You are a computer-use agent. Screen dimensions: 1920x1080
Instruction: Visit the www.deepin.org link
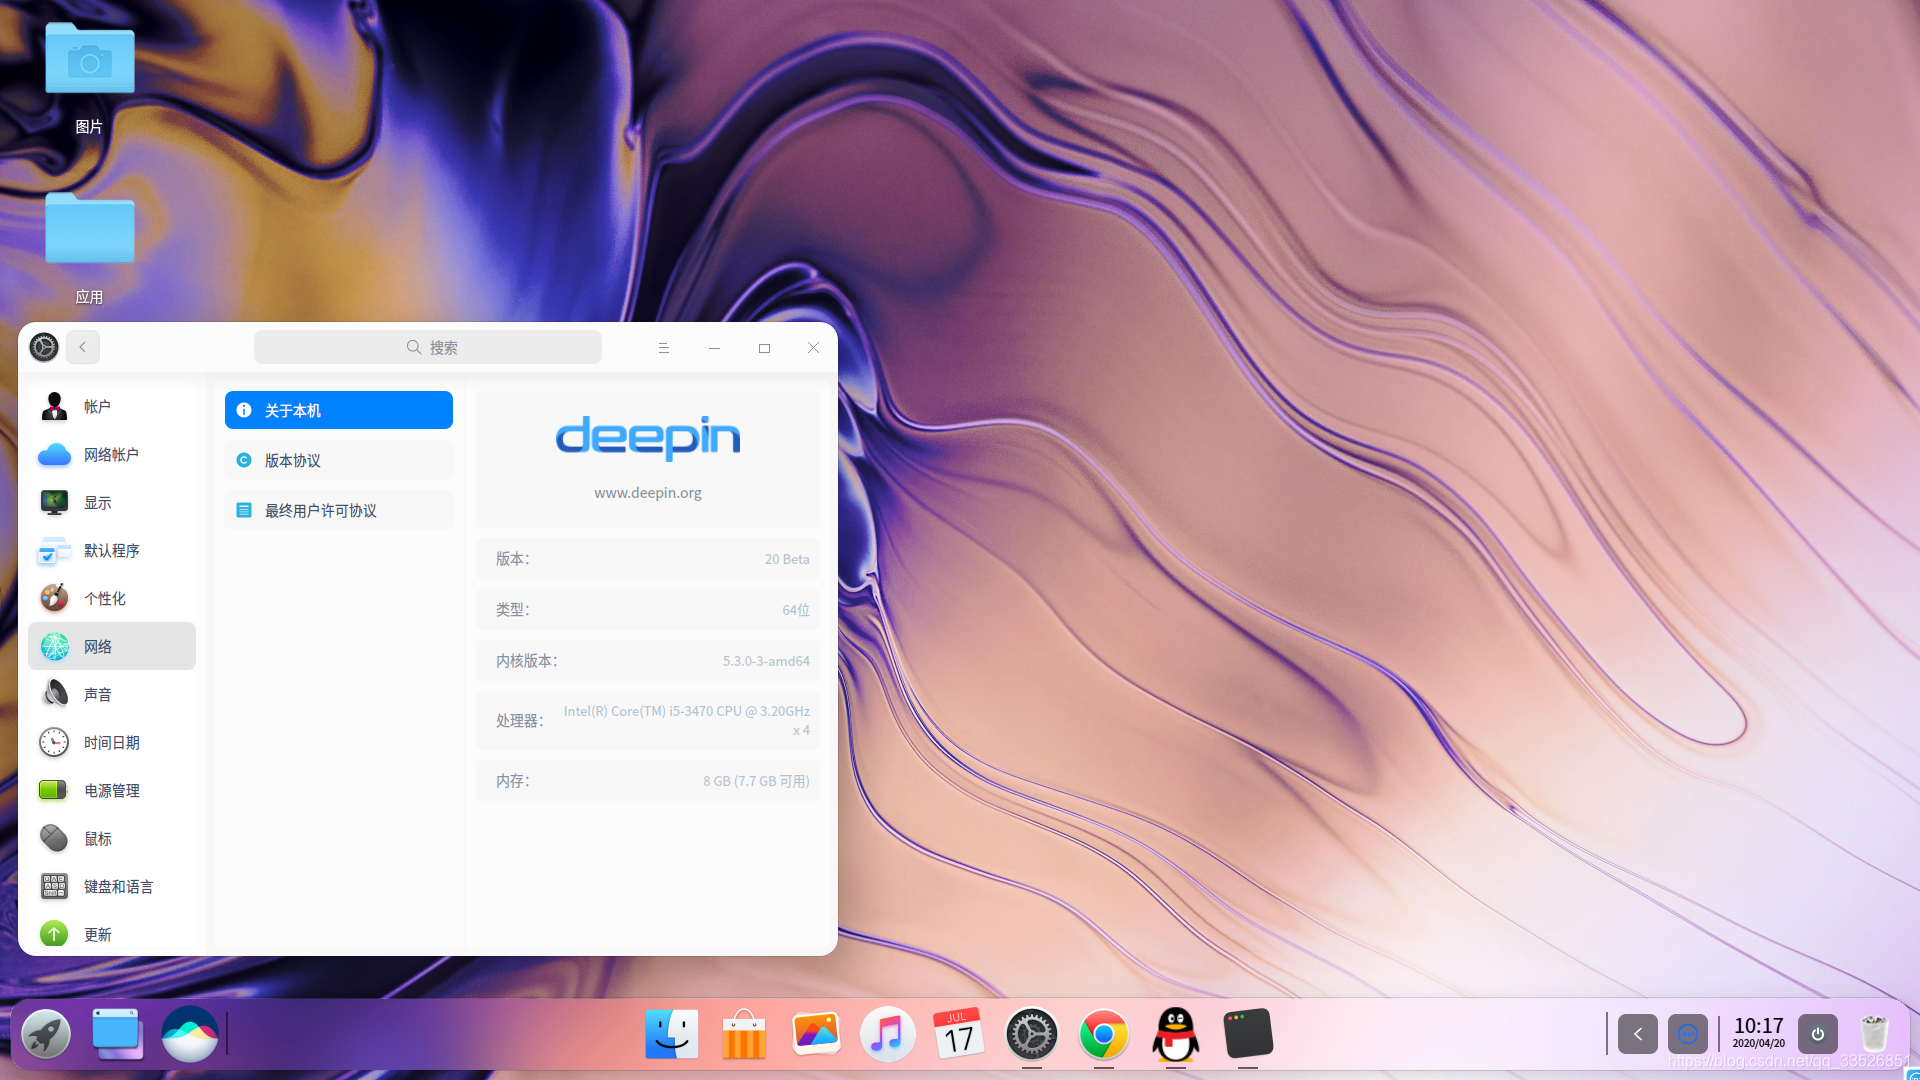coord(648,492)
